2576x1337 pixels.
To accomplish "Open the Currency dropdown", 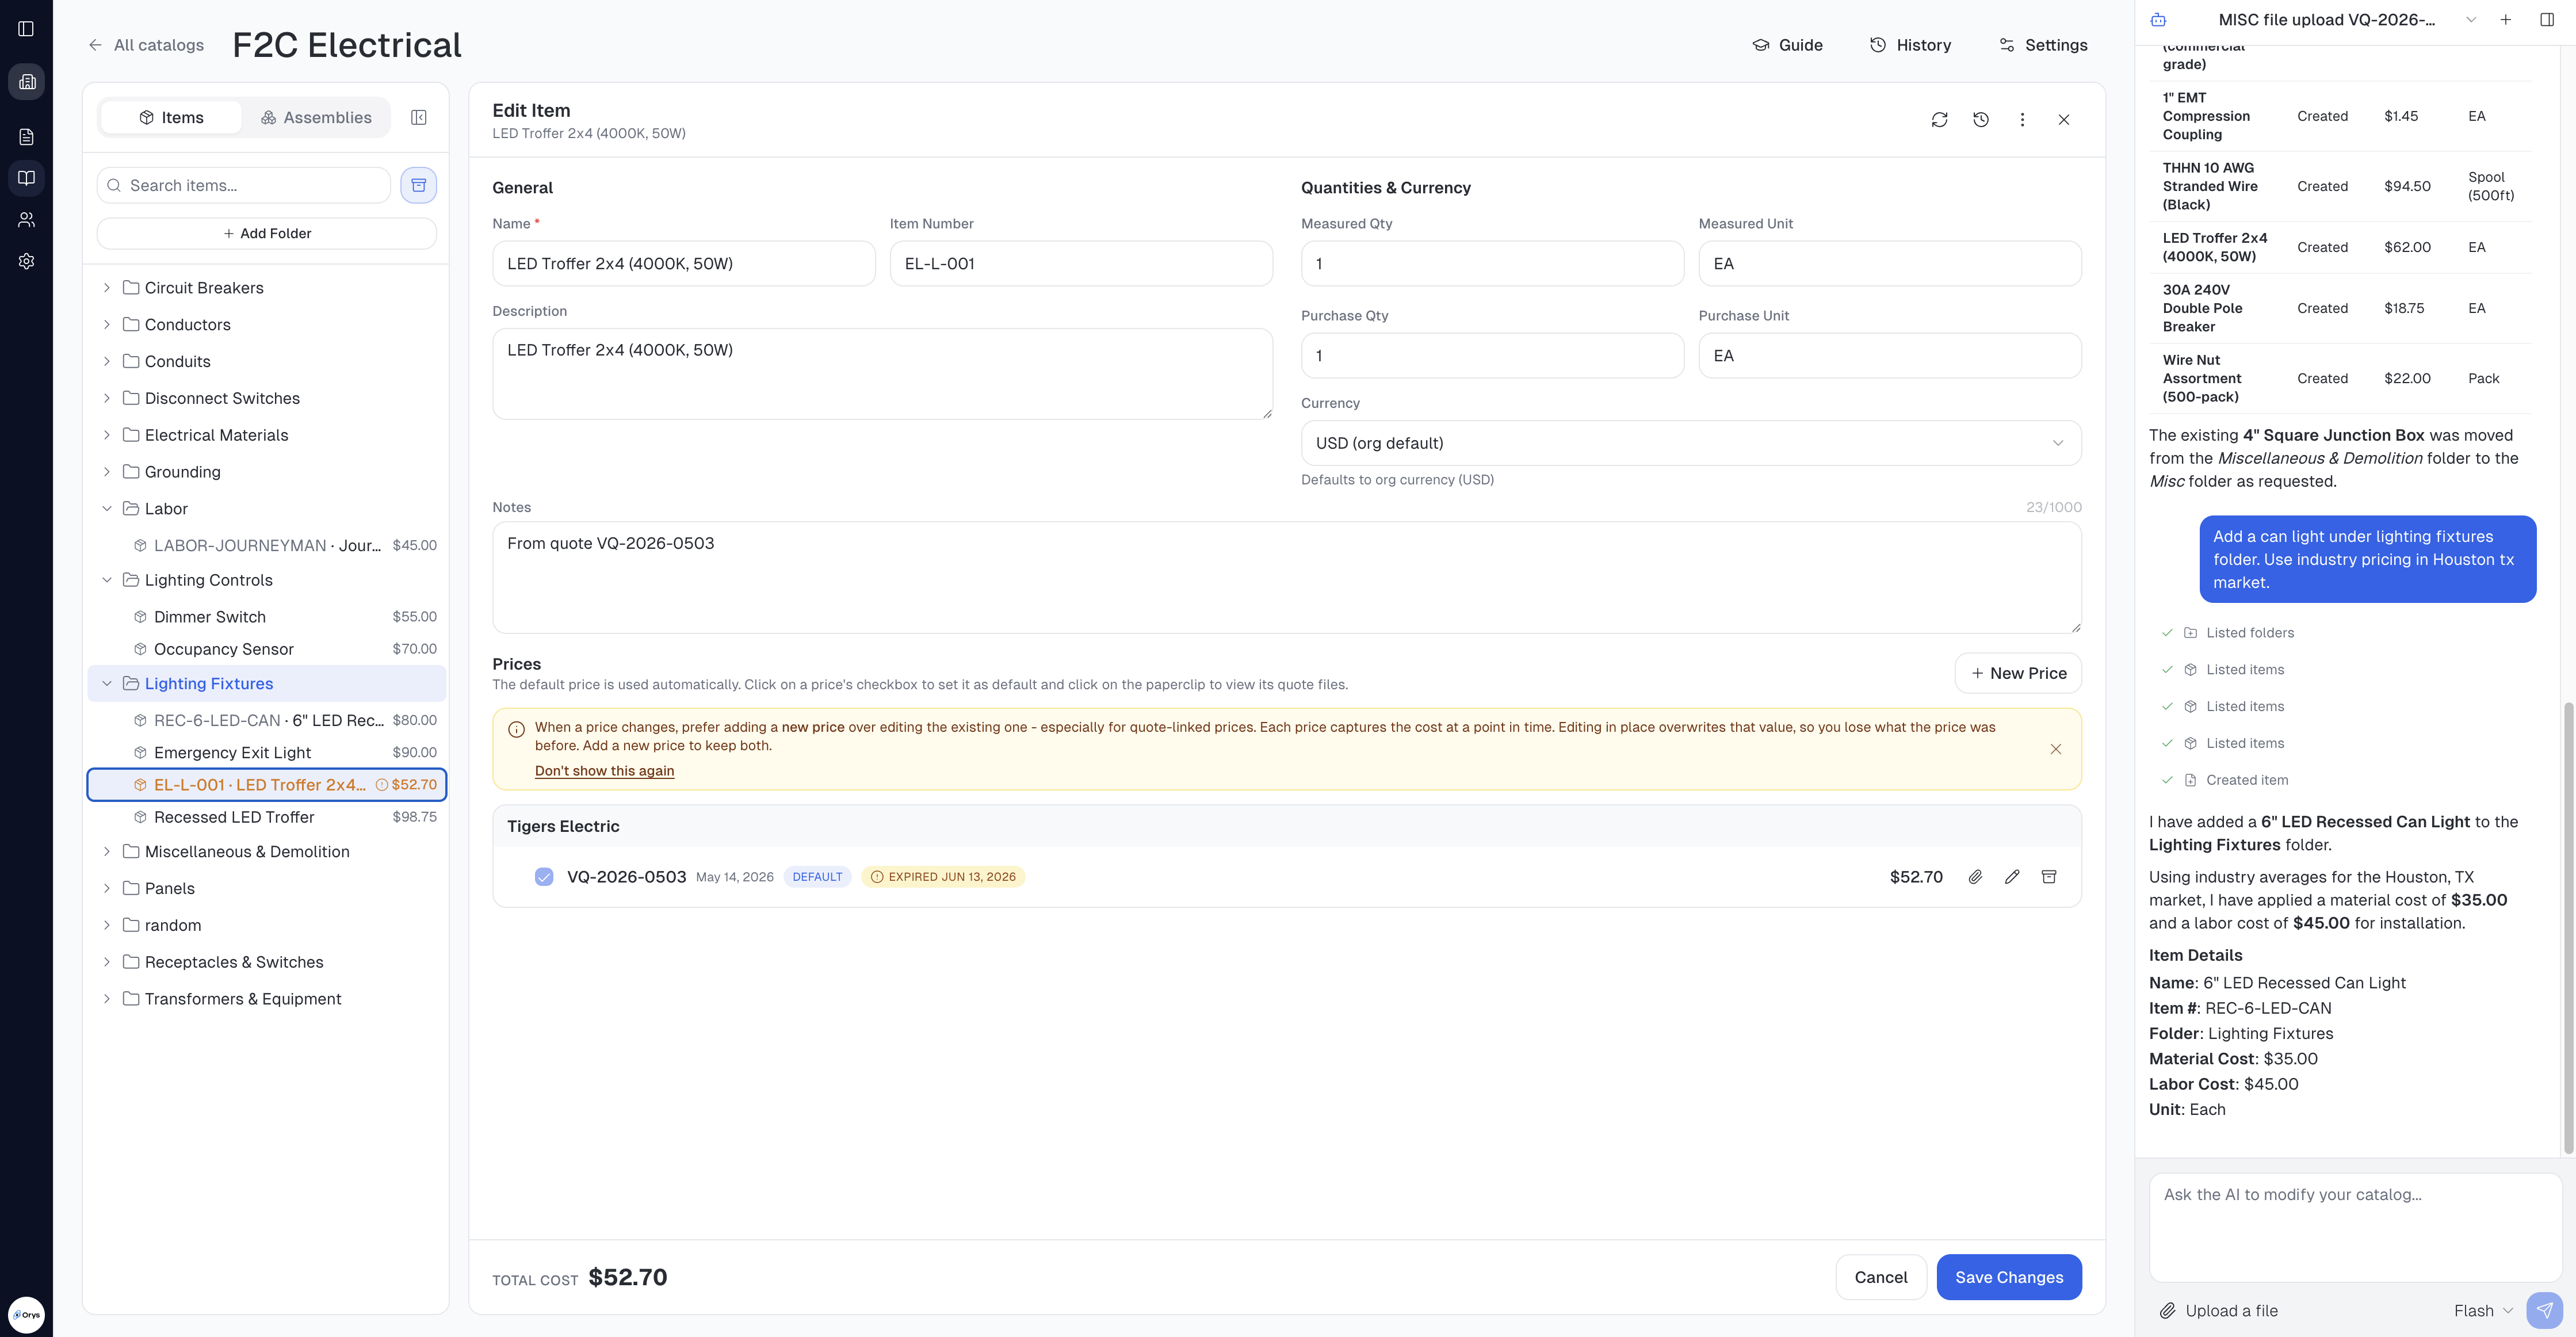I will pos(1690,443).
